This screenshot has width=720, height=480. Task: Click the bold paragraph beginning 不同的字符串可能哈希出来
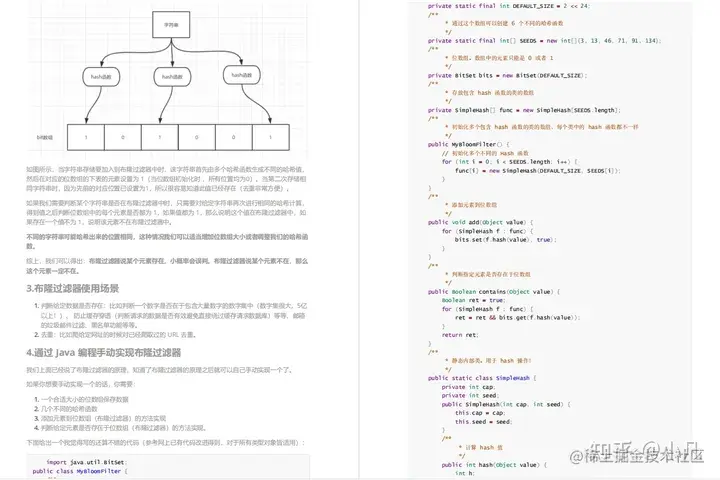click(167, 242)
